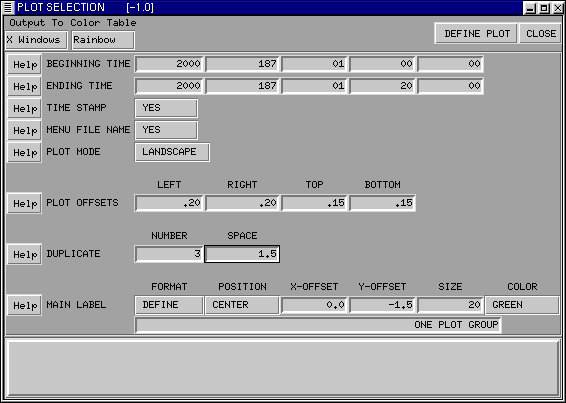This screenshot has width=566, height=403.
Task: Open Help for ENDING TIME
Action: [x=25, y=86]
